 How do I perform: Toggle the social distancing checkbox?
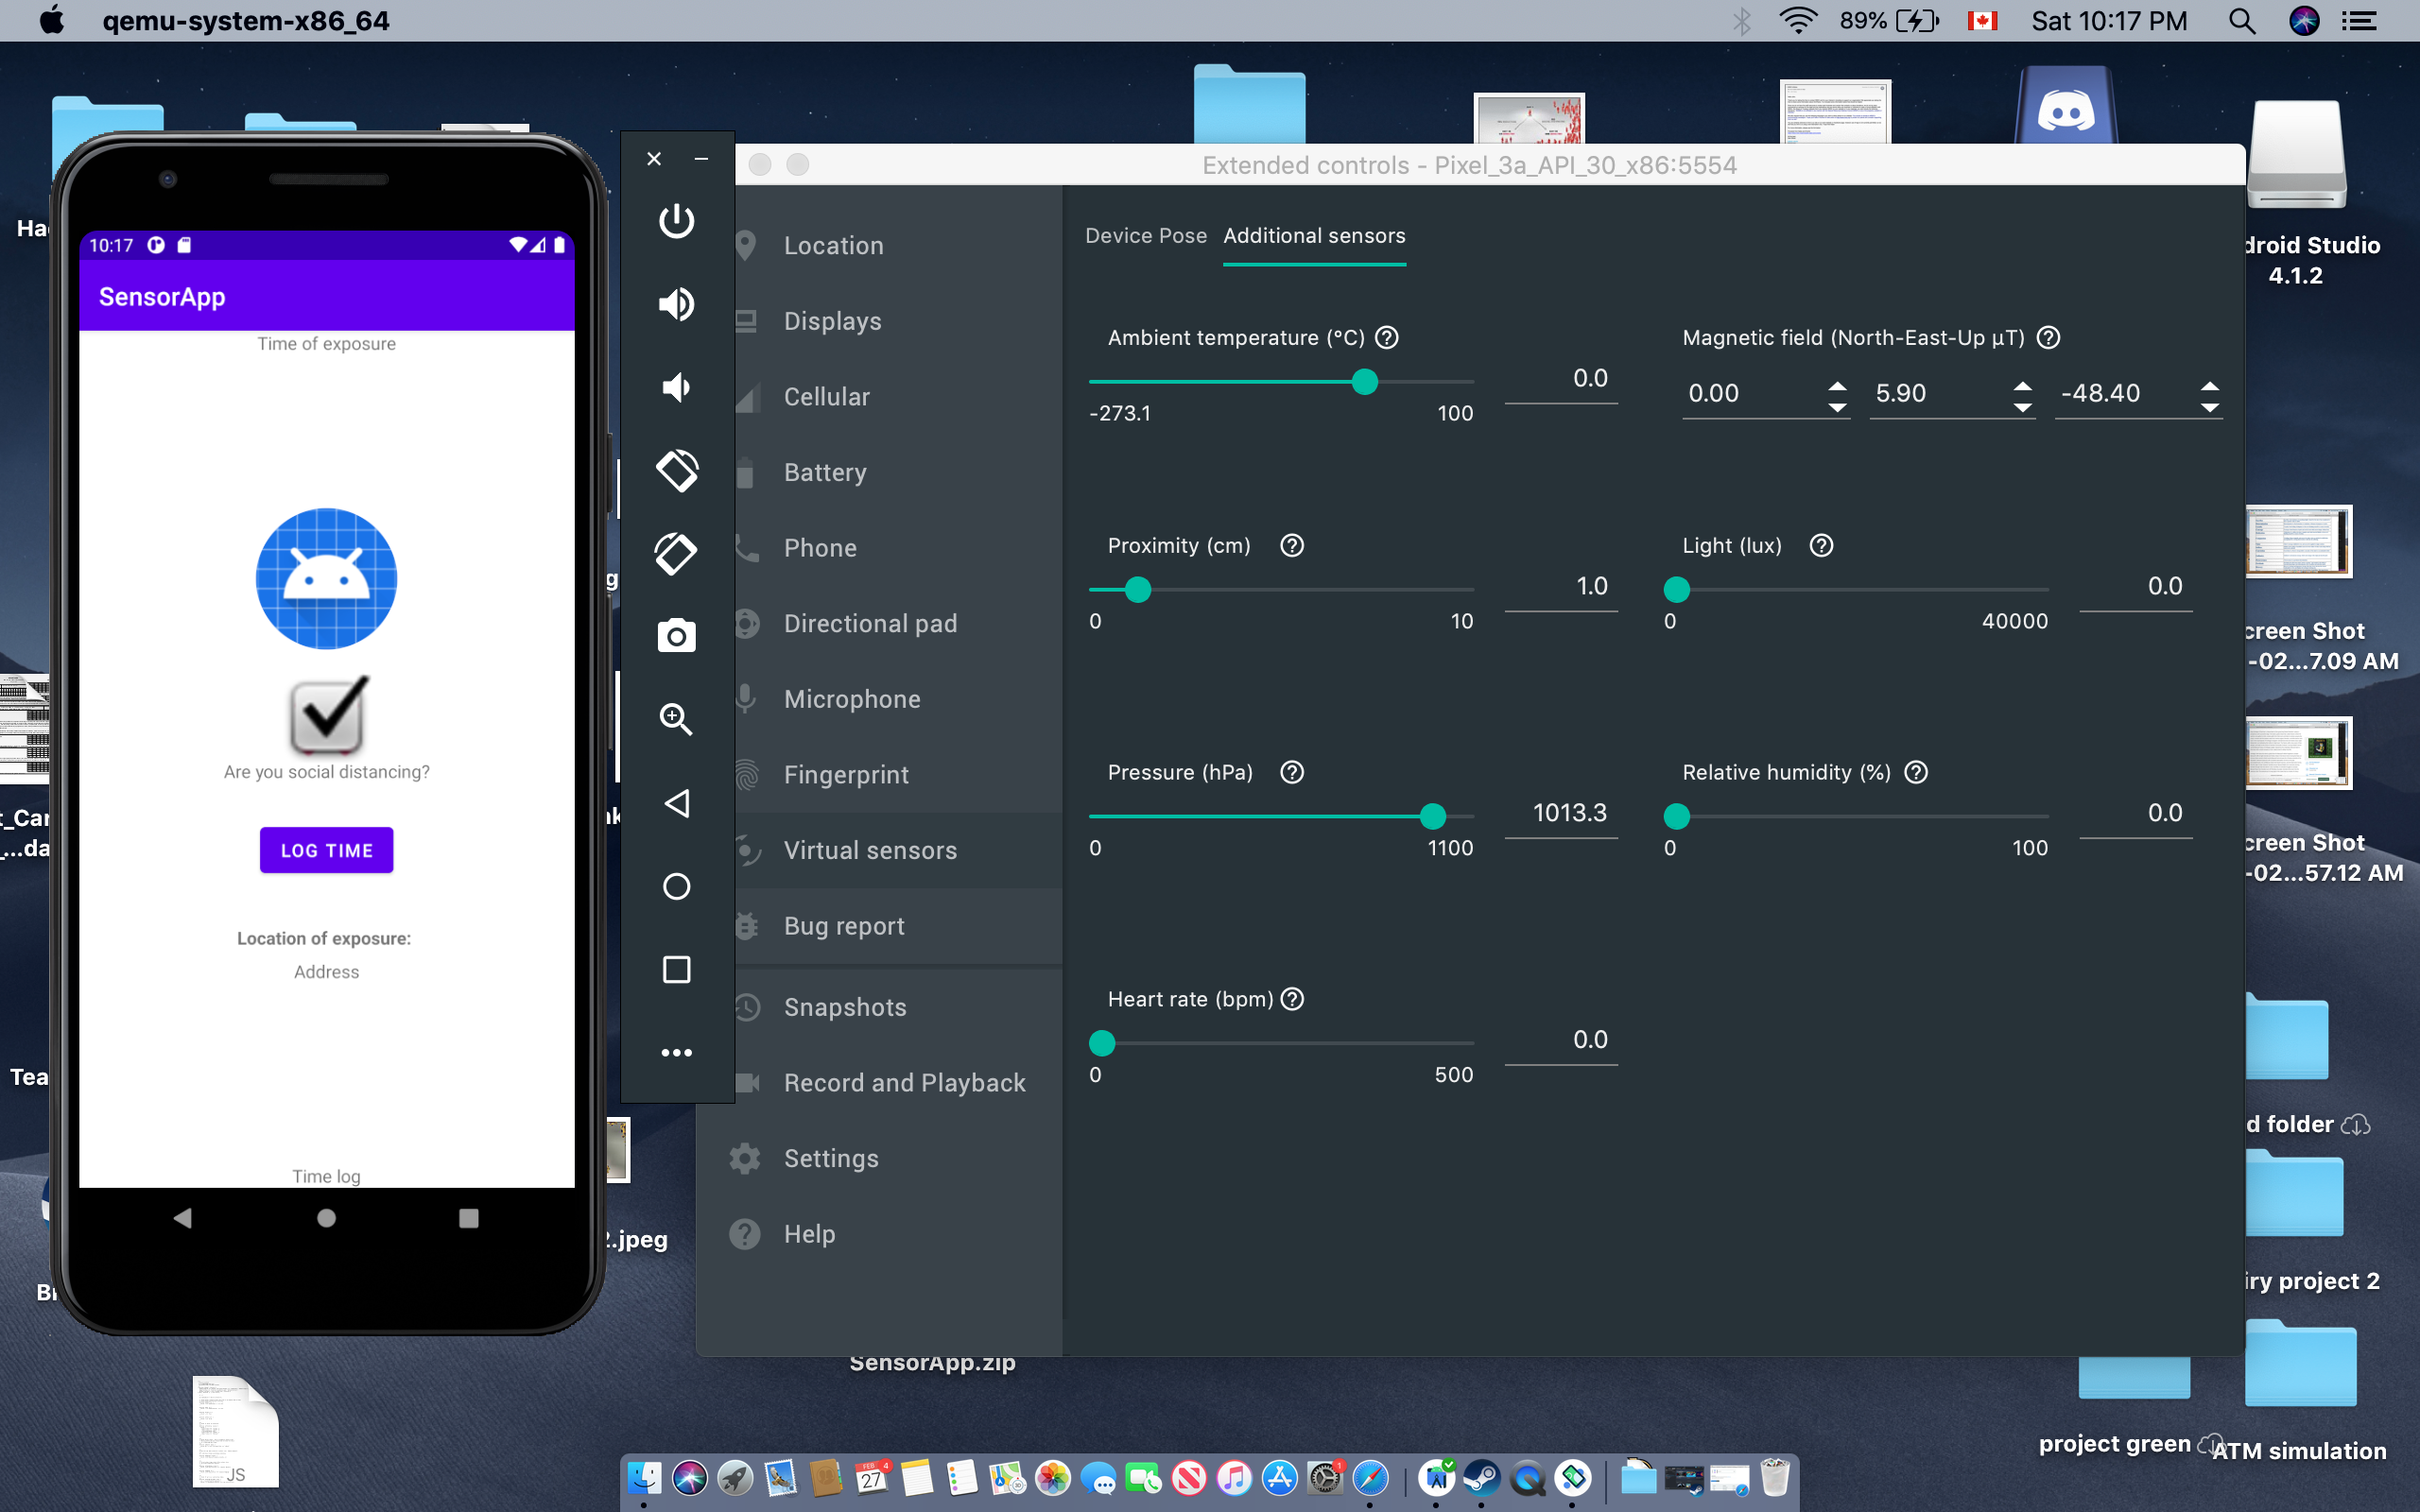tap(327, 714)
